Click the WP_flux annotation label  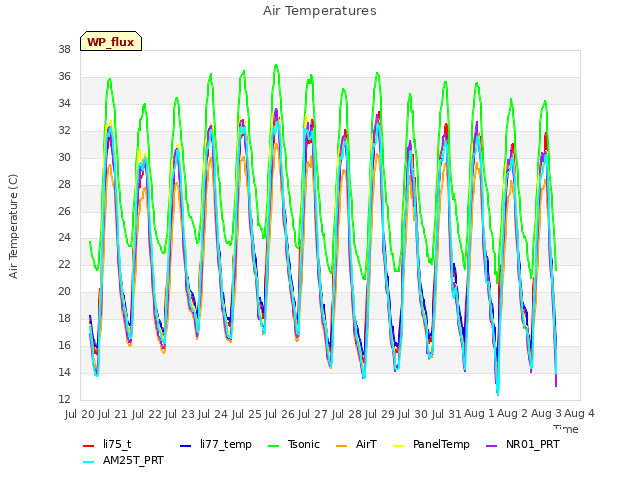pos(111,42)
